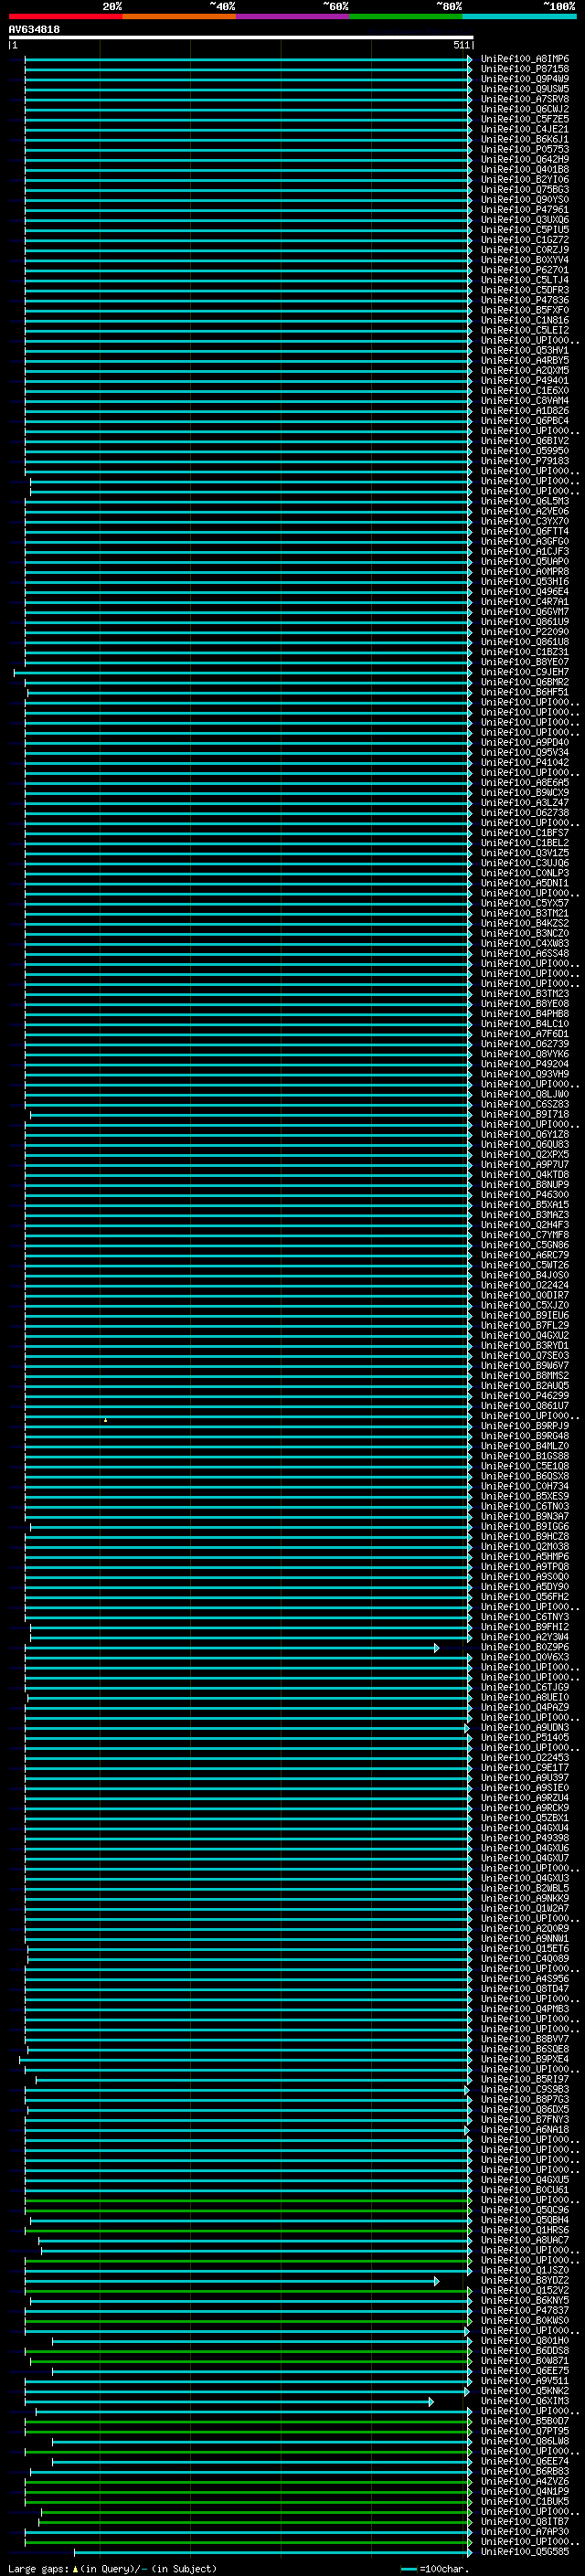This screenshot has height=2576, width=585.
Task: Select the UniRef100_Q75B63 label
Action: [x=525, y=189]
